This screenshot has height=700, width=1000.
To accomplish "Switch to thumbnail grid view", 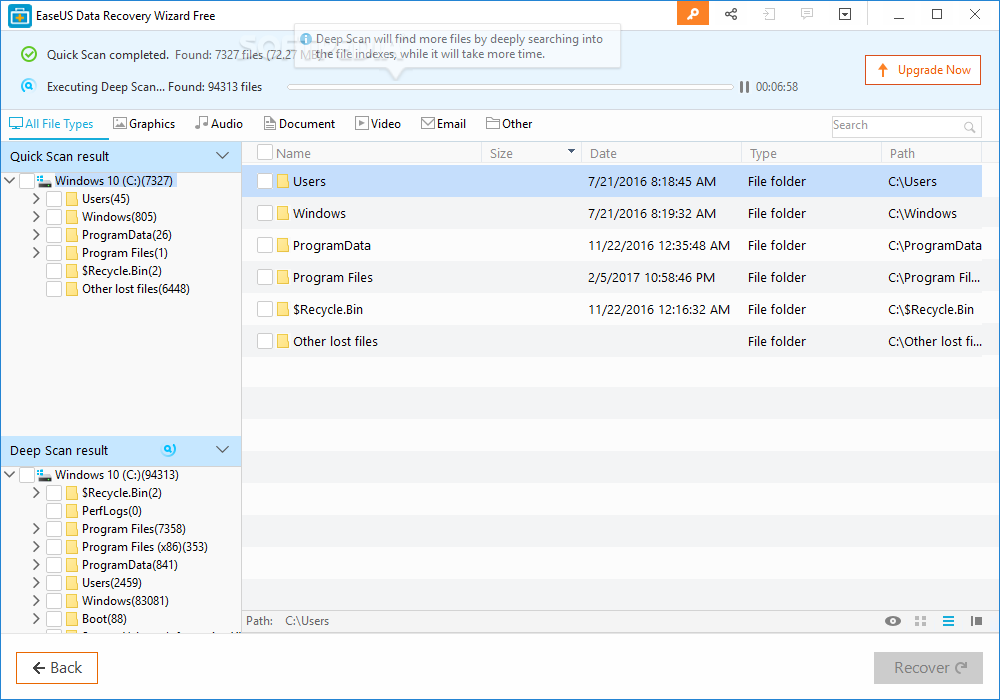I will tap(920, 620).
